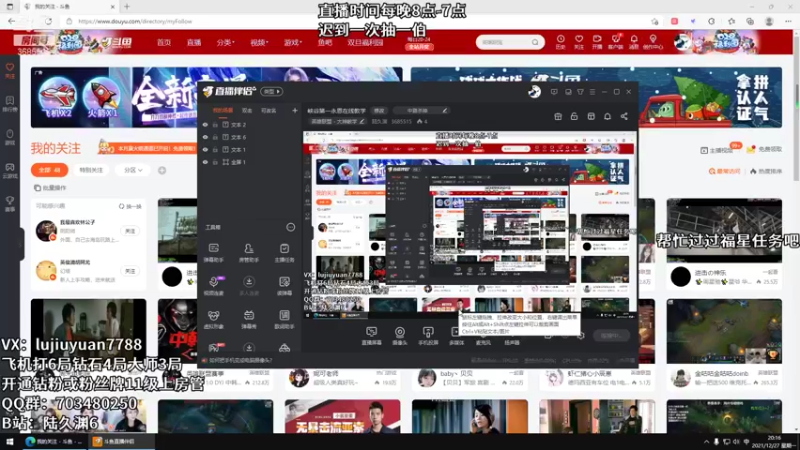800x450 pixels.
Task: Open the 主播任务 tool
Action: tap(284, 252)
